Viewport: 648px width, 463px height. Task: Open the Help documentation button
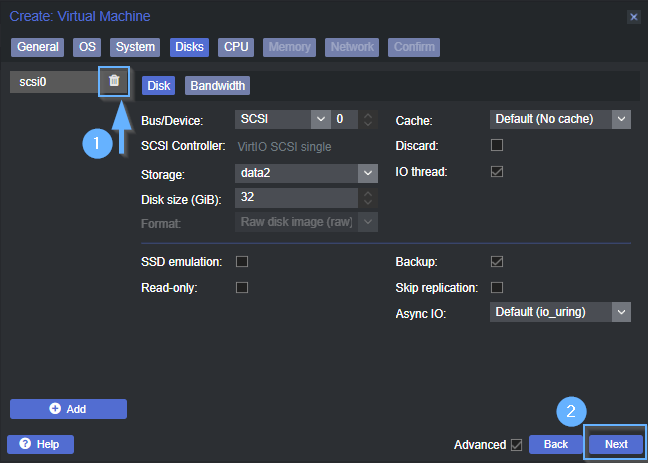point(40,444)
